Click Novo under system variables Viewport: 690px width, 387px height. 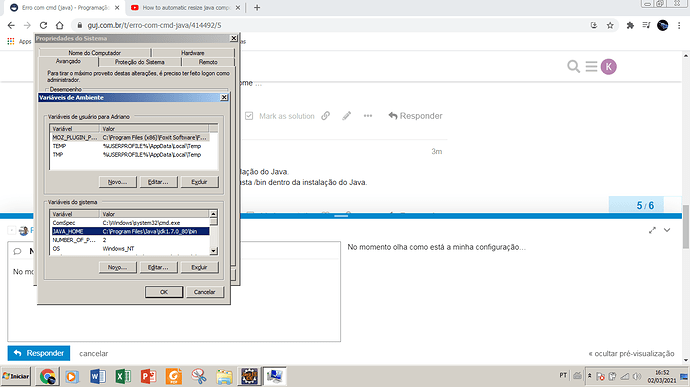(117, 267)
